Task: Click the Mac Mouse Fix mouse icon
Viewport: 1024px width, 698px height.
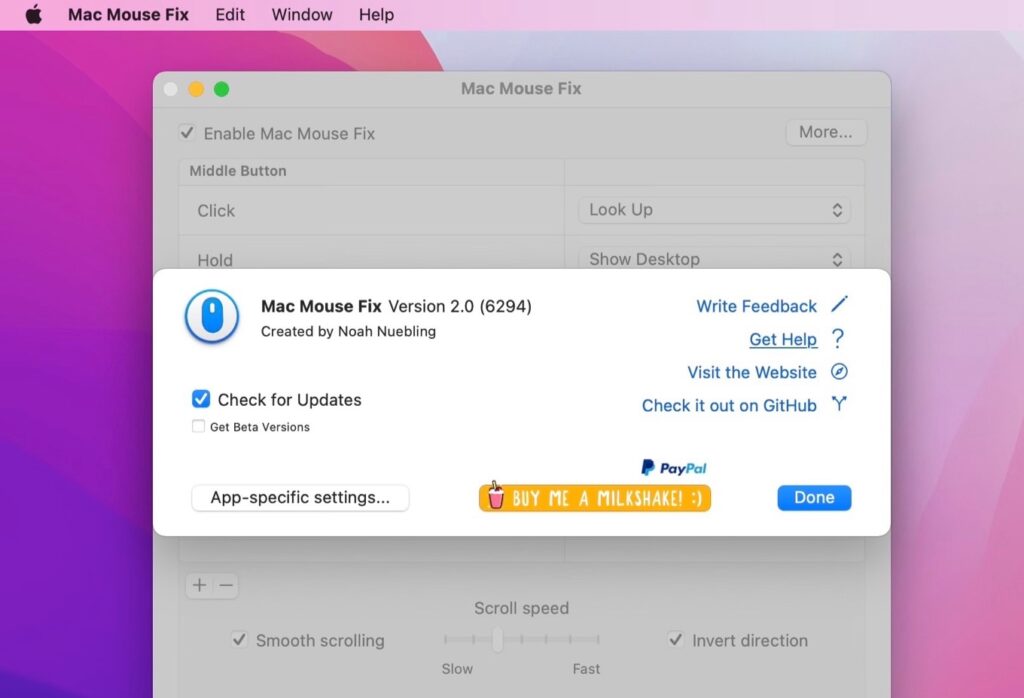Action: click(211, 315)
